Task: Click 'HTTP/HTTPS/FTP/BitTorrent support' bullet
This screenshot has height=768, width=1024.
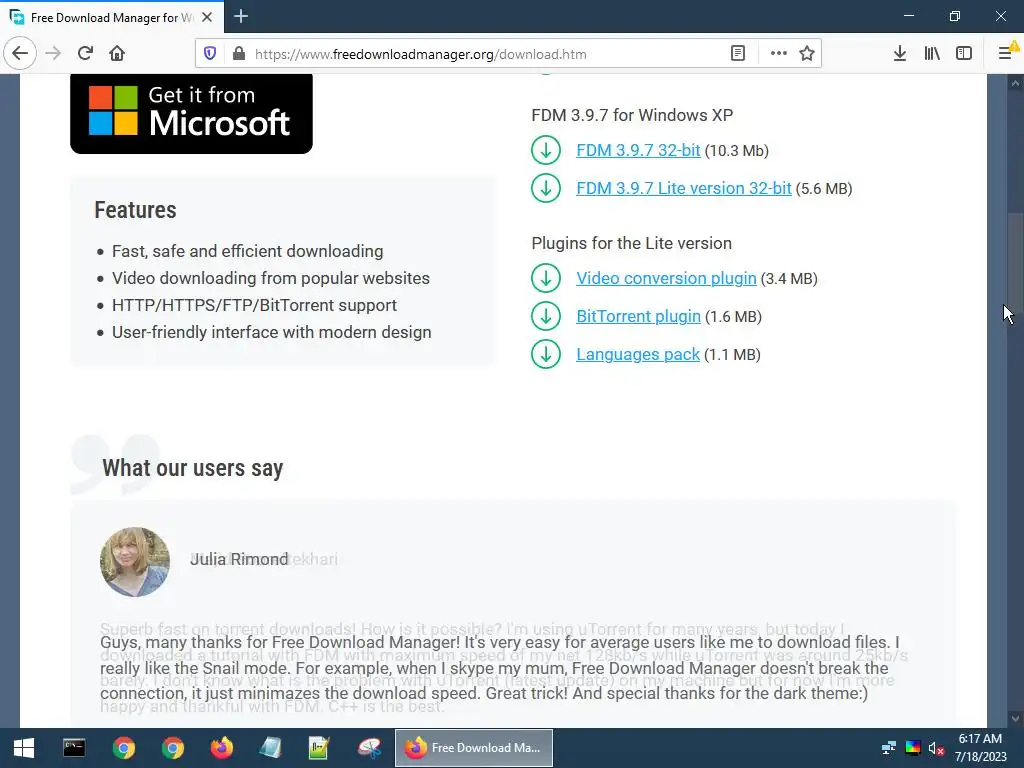Action: (254, 305)
